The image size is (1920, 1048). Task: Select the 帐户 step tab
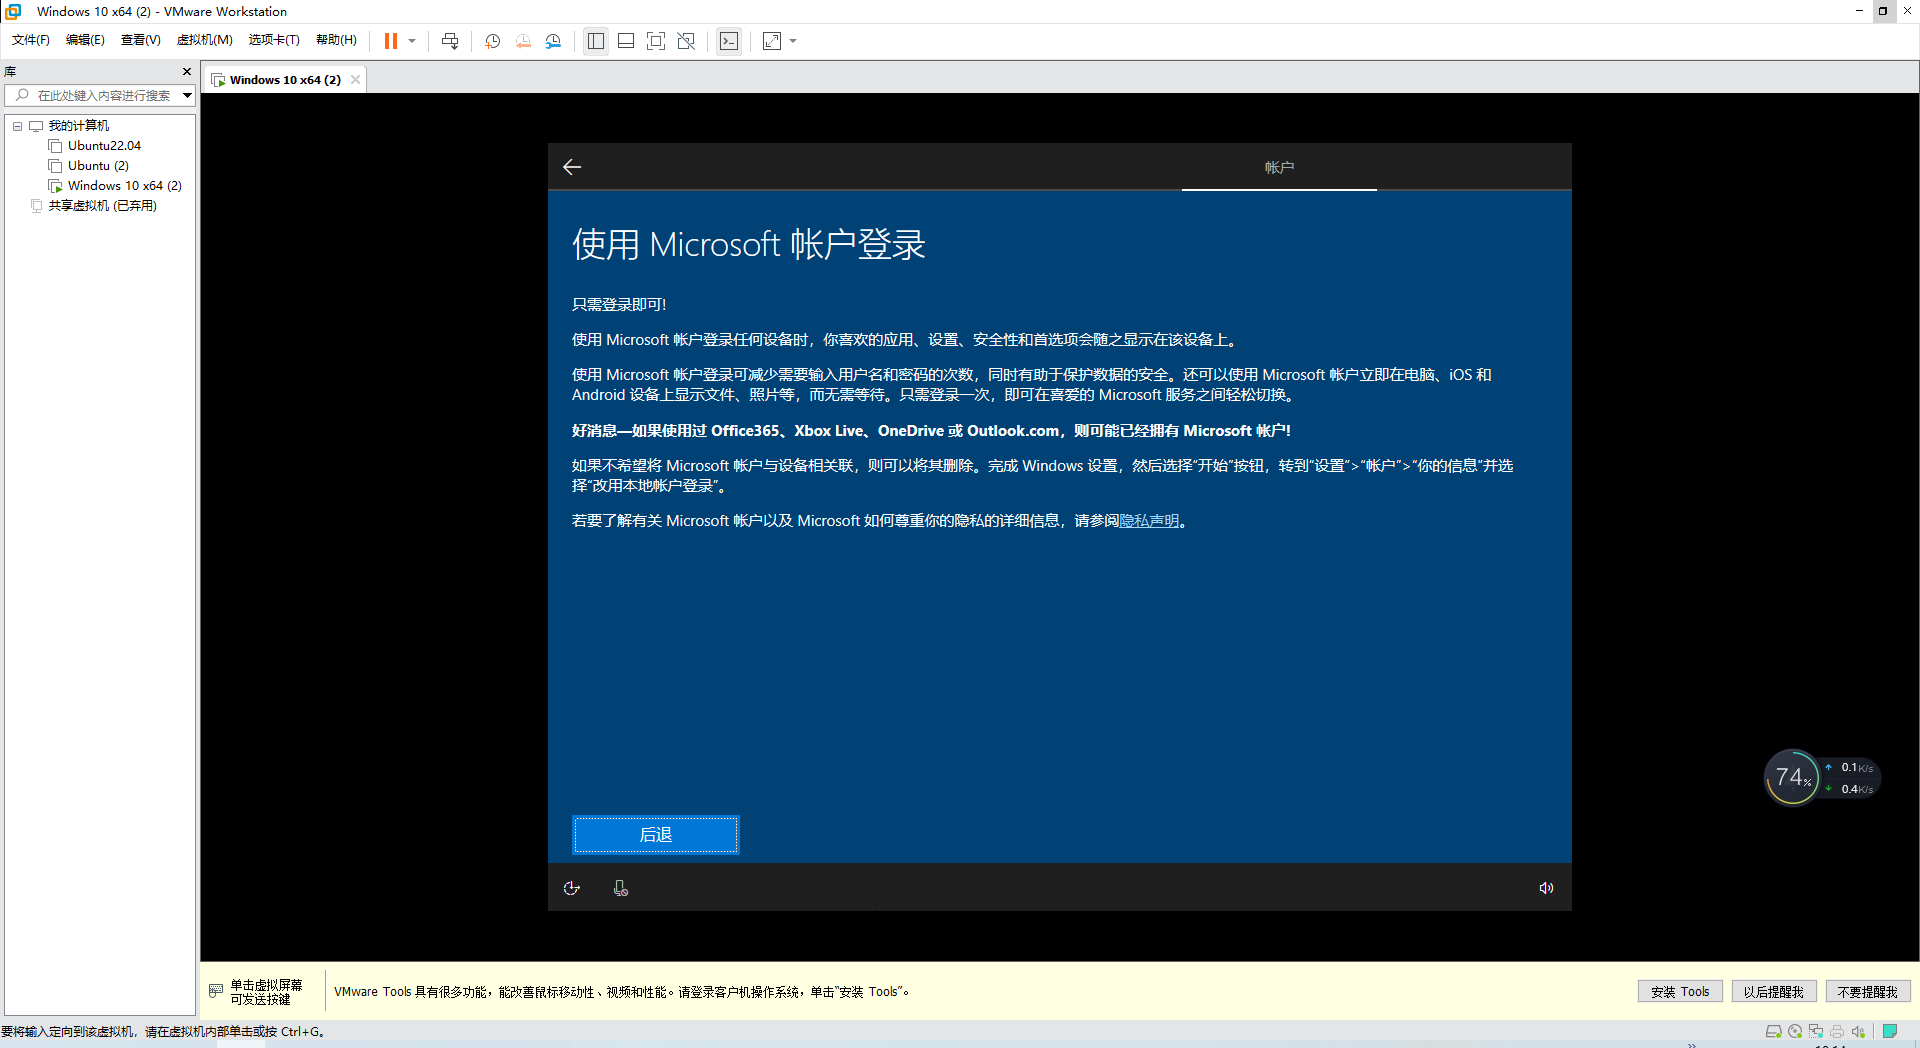pos(1279,167)
